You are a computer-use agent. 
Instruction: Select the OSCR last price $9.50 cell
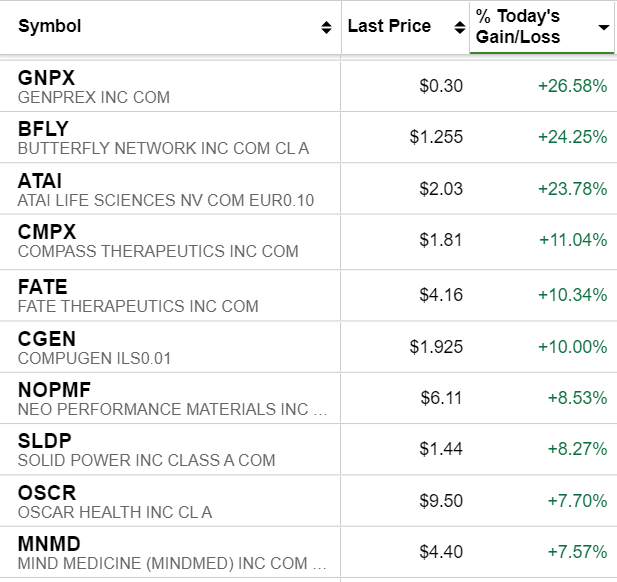(441, 502)
